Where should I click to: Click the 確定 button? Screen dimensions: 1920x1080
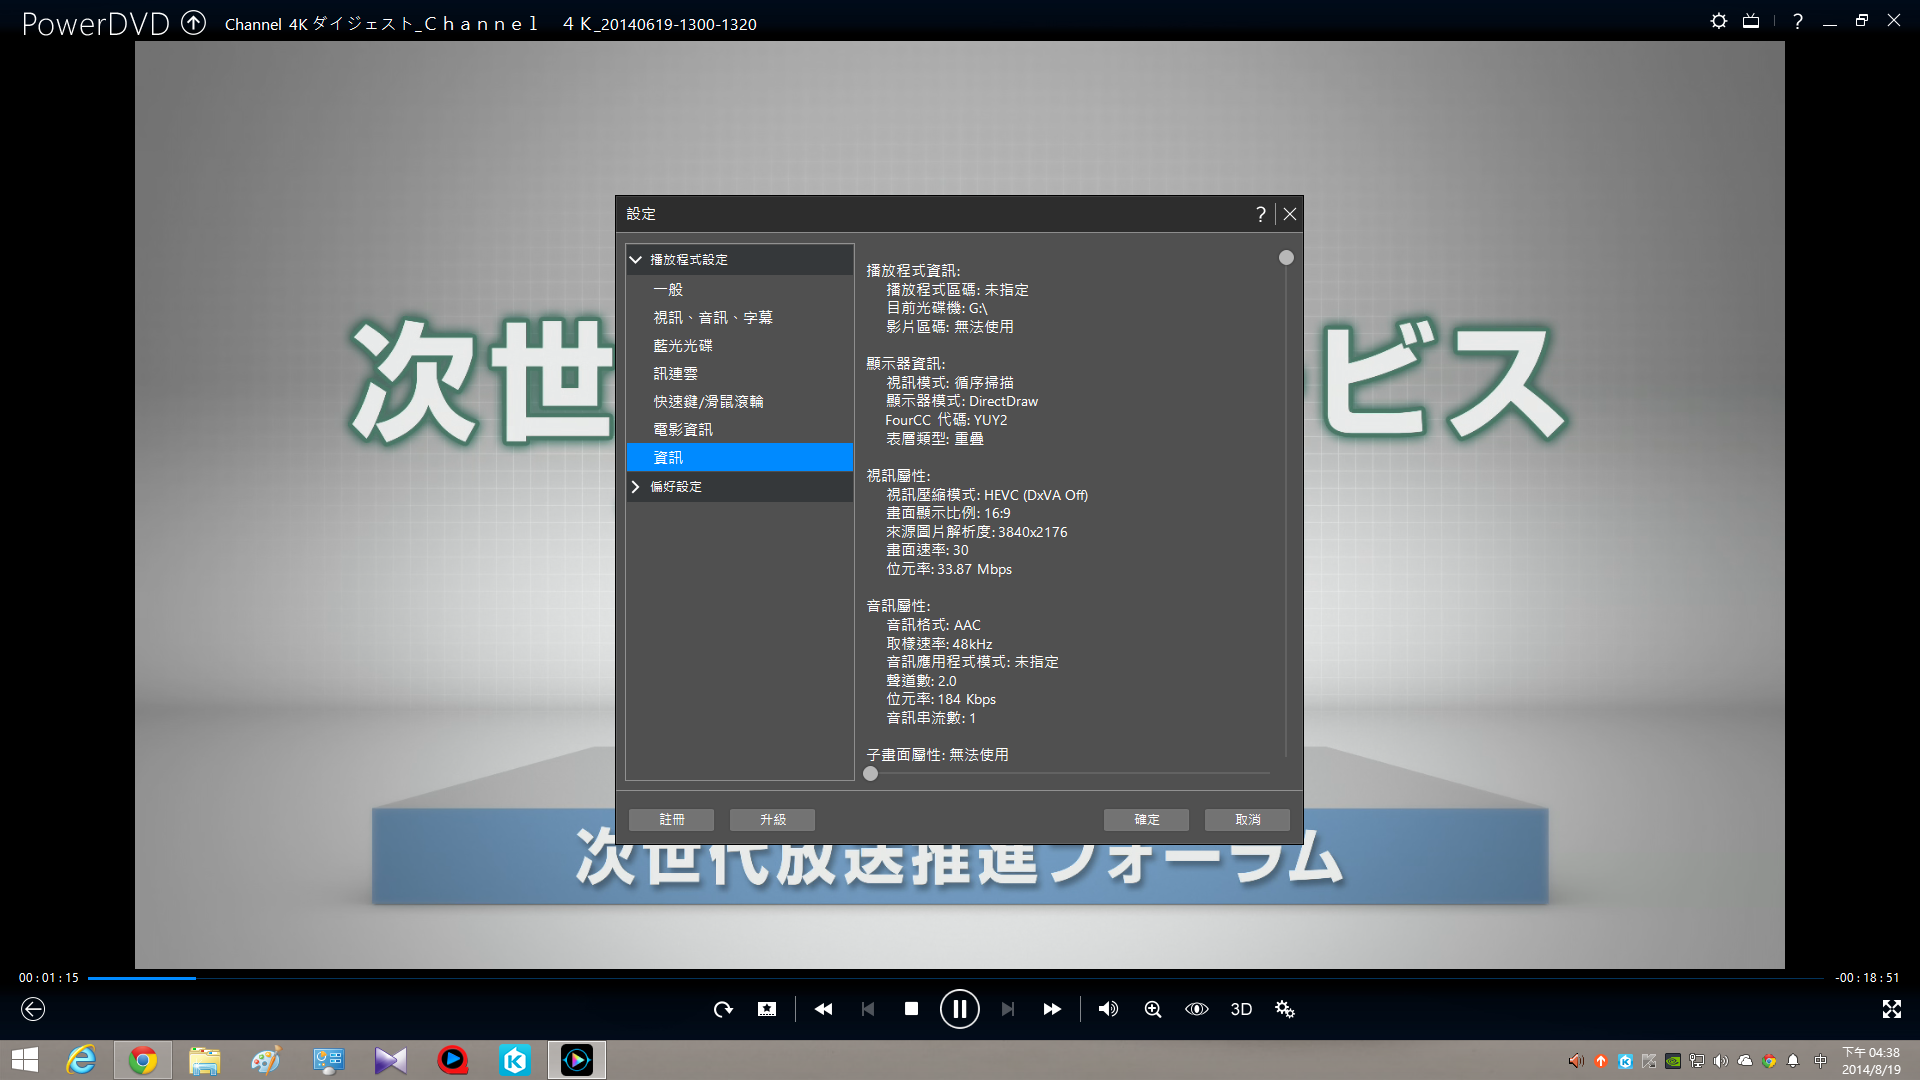tap(1146, 819)
